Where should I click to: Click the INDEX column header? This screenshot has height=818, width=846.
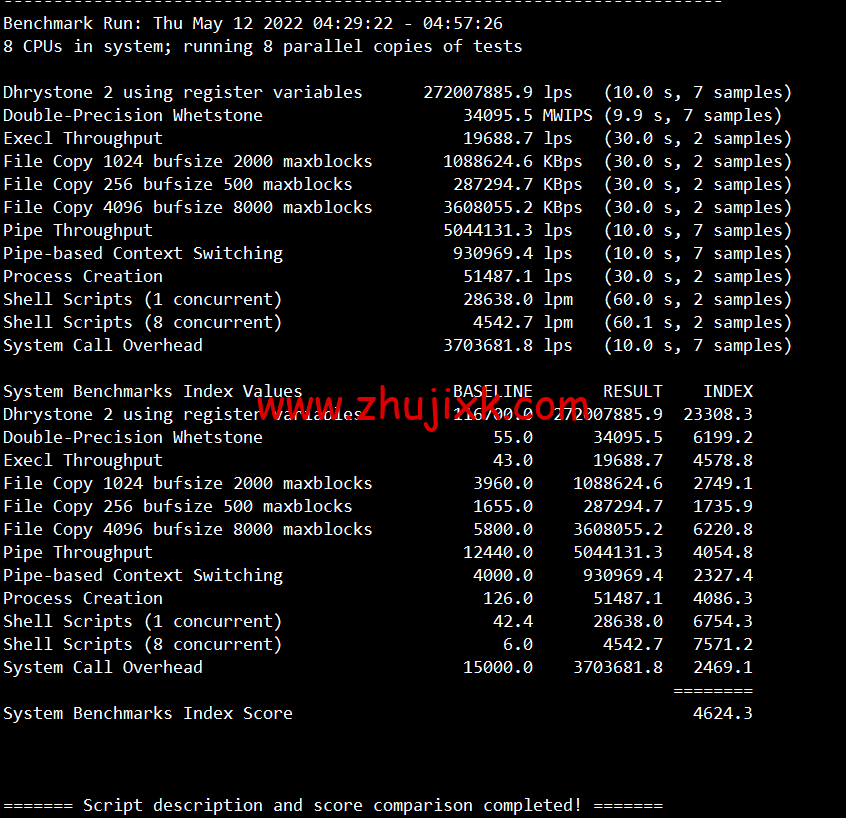point(727,391)
